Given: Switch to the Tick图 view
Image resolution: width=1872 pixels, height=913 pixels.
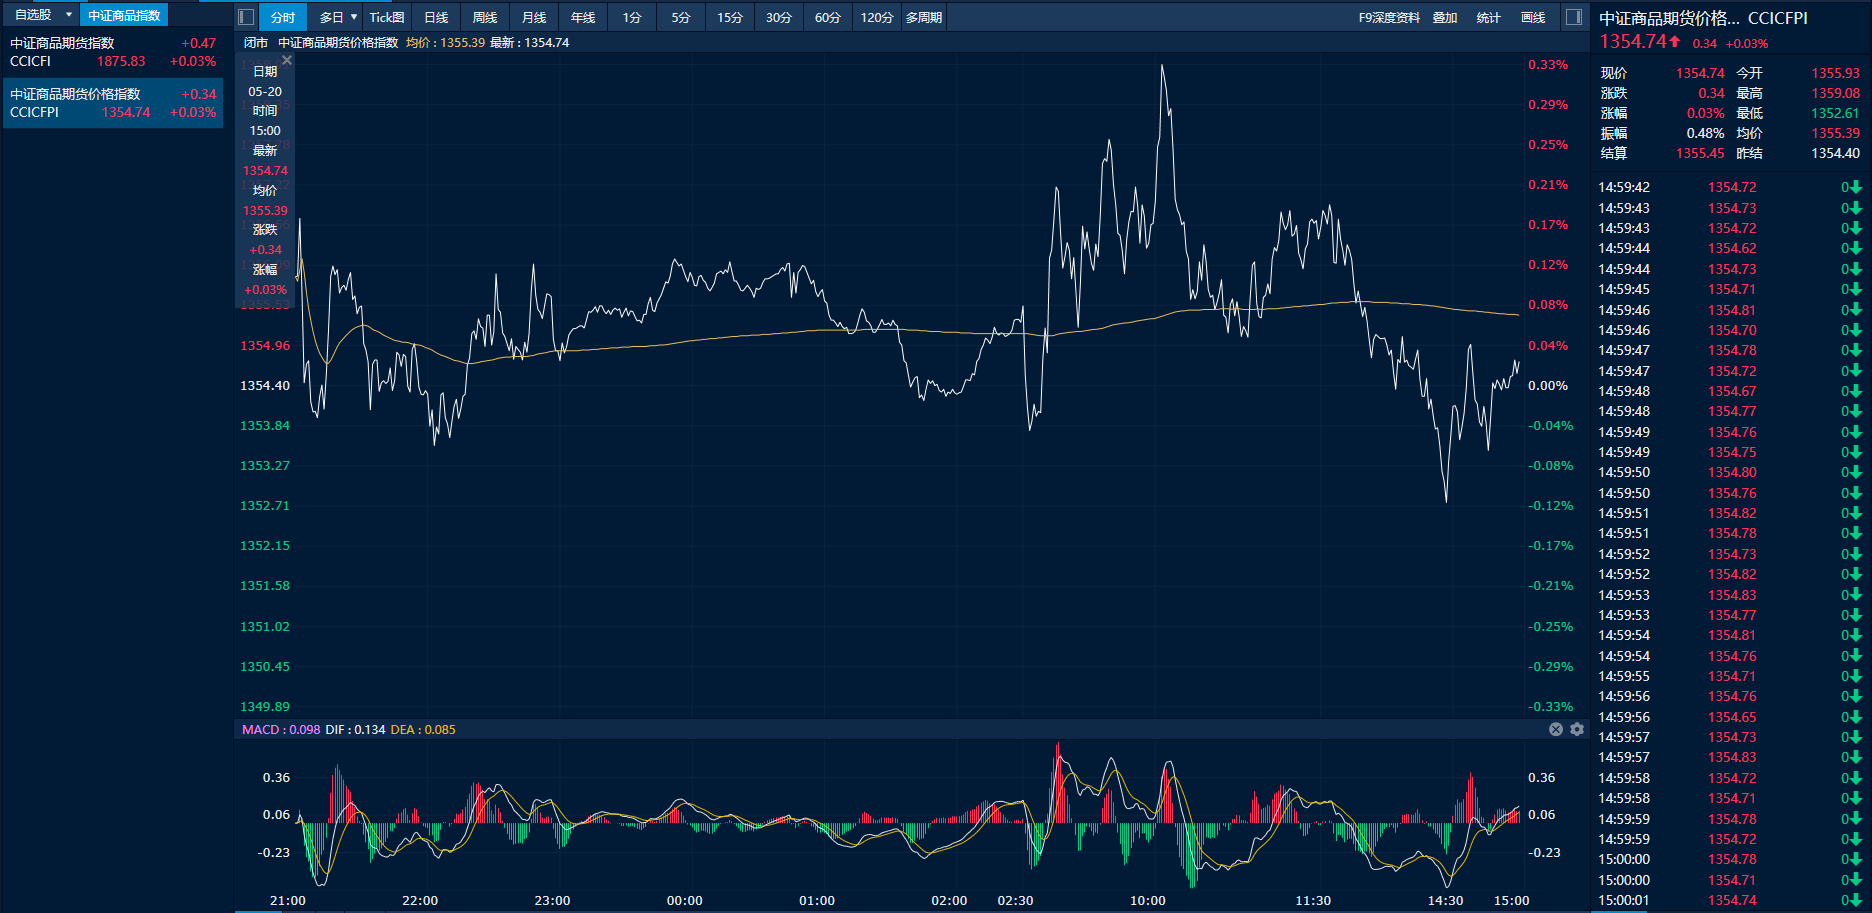Looking at the screenshot, I should 387,17.
